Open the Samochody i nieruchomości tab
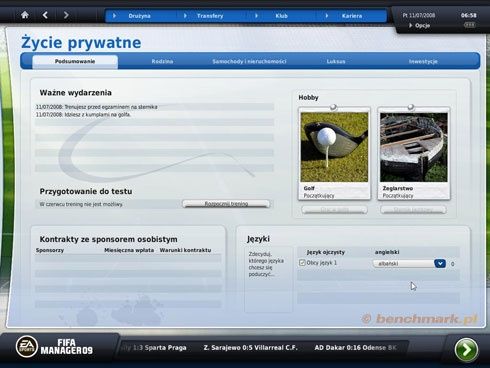 (x=249, y=62)
